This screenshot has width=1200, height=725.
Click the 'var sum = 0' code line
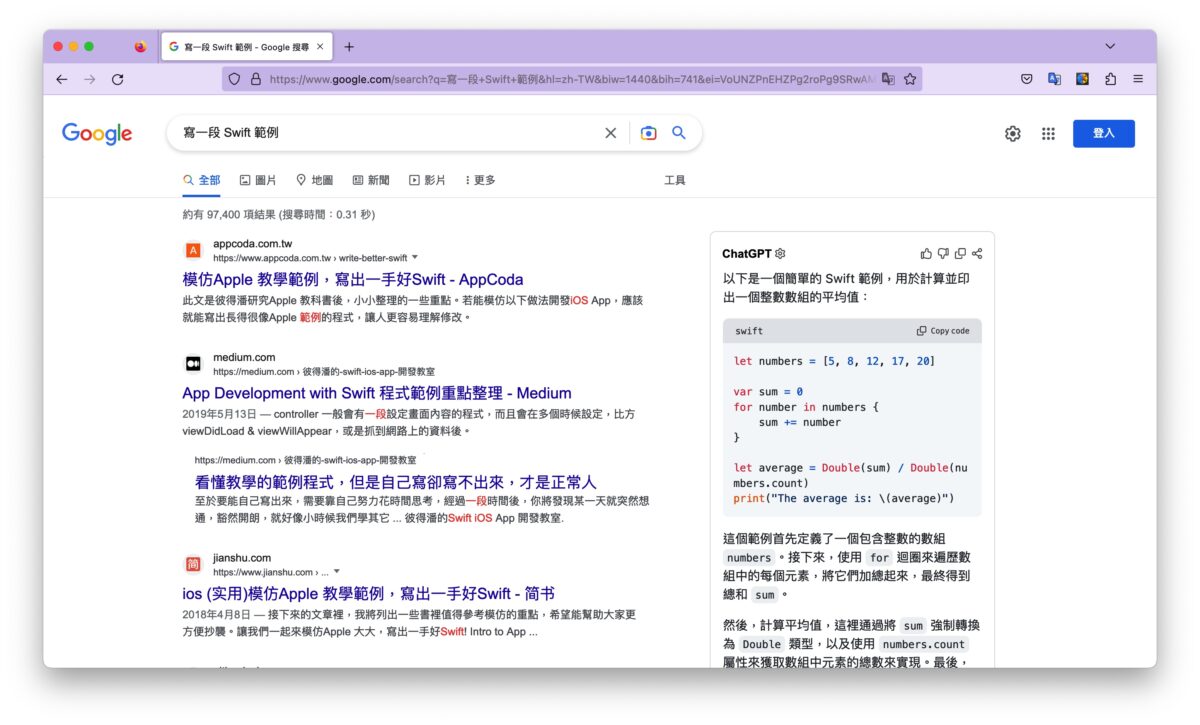(x=768, y=392)
